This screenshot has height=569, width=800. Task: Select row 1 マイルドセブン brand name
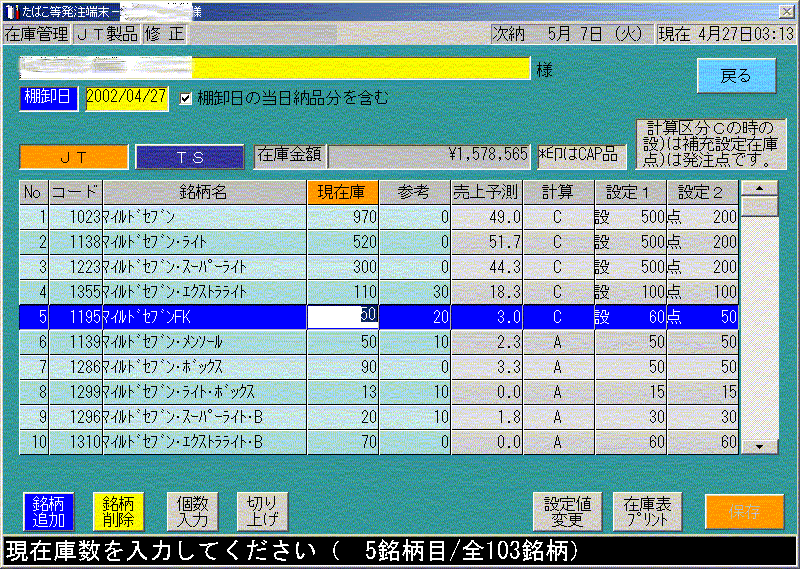[x=203, y=217]
